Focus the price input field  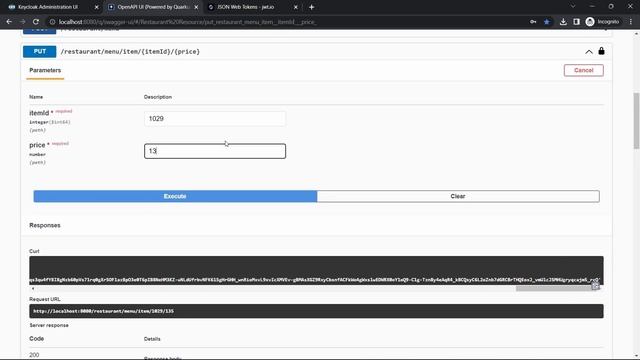pyautogui.click(x=215, y=151)
